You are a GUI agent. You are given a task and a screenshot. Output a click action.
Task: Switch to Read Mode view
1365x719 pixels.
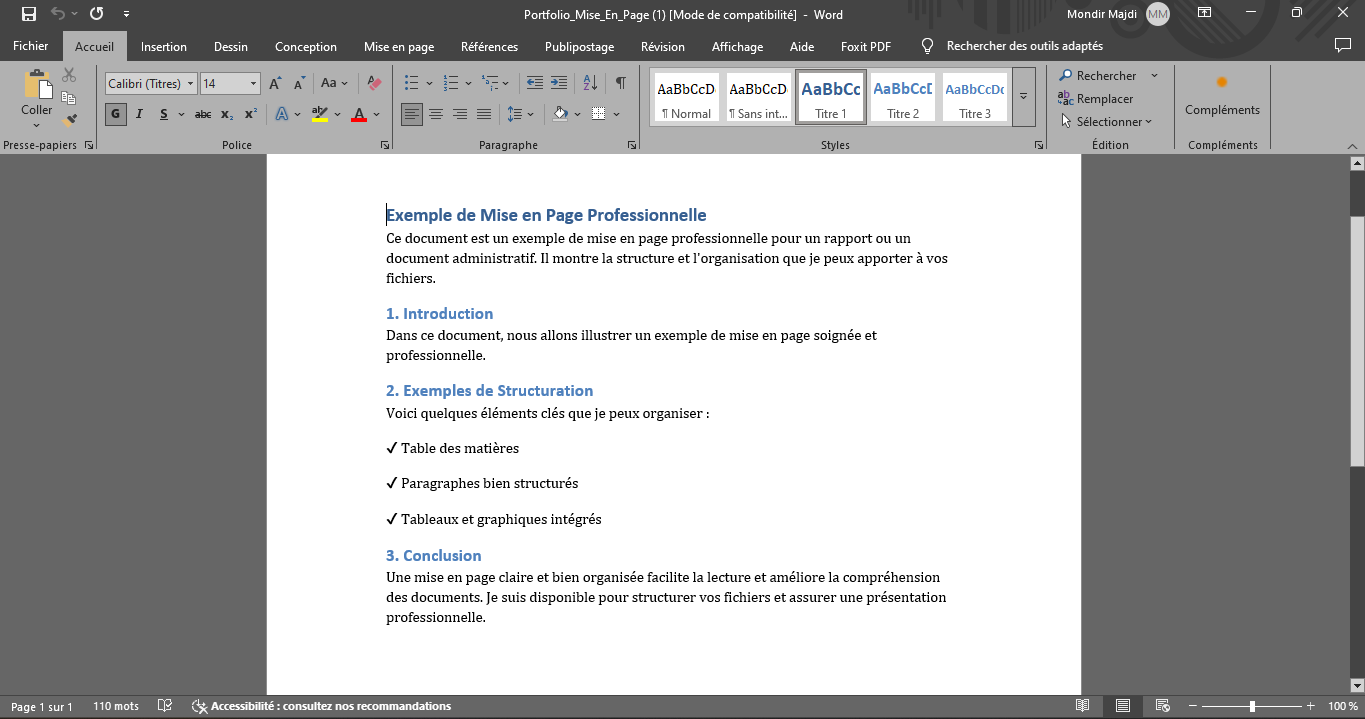click(1083, 706)
